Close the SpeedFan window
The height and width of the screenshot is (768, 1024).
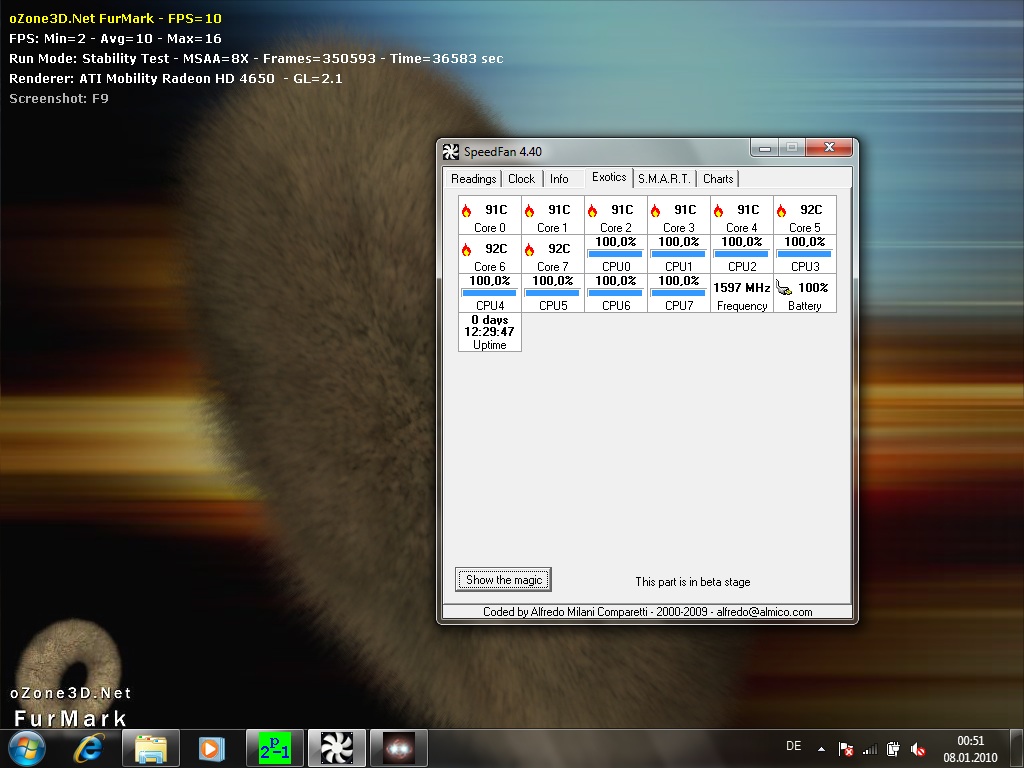(829, 148)
